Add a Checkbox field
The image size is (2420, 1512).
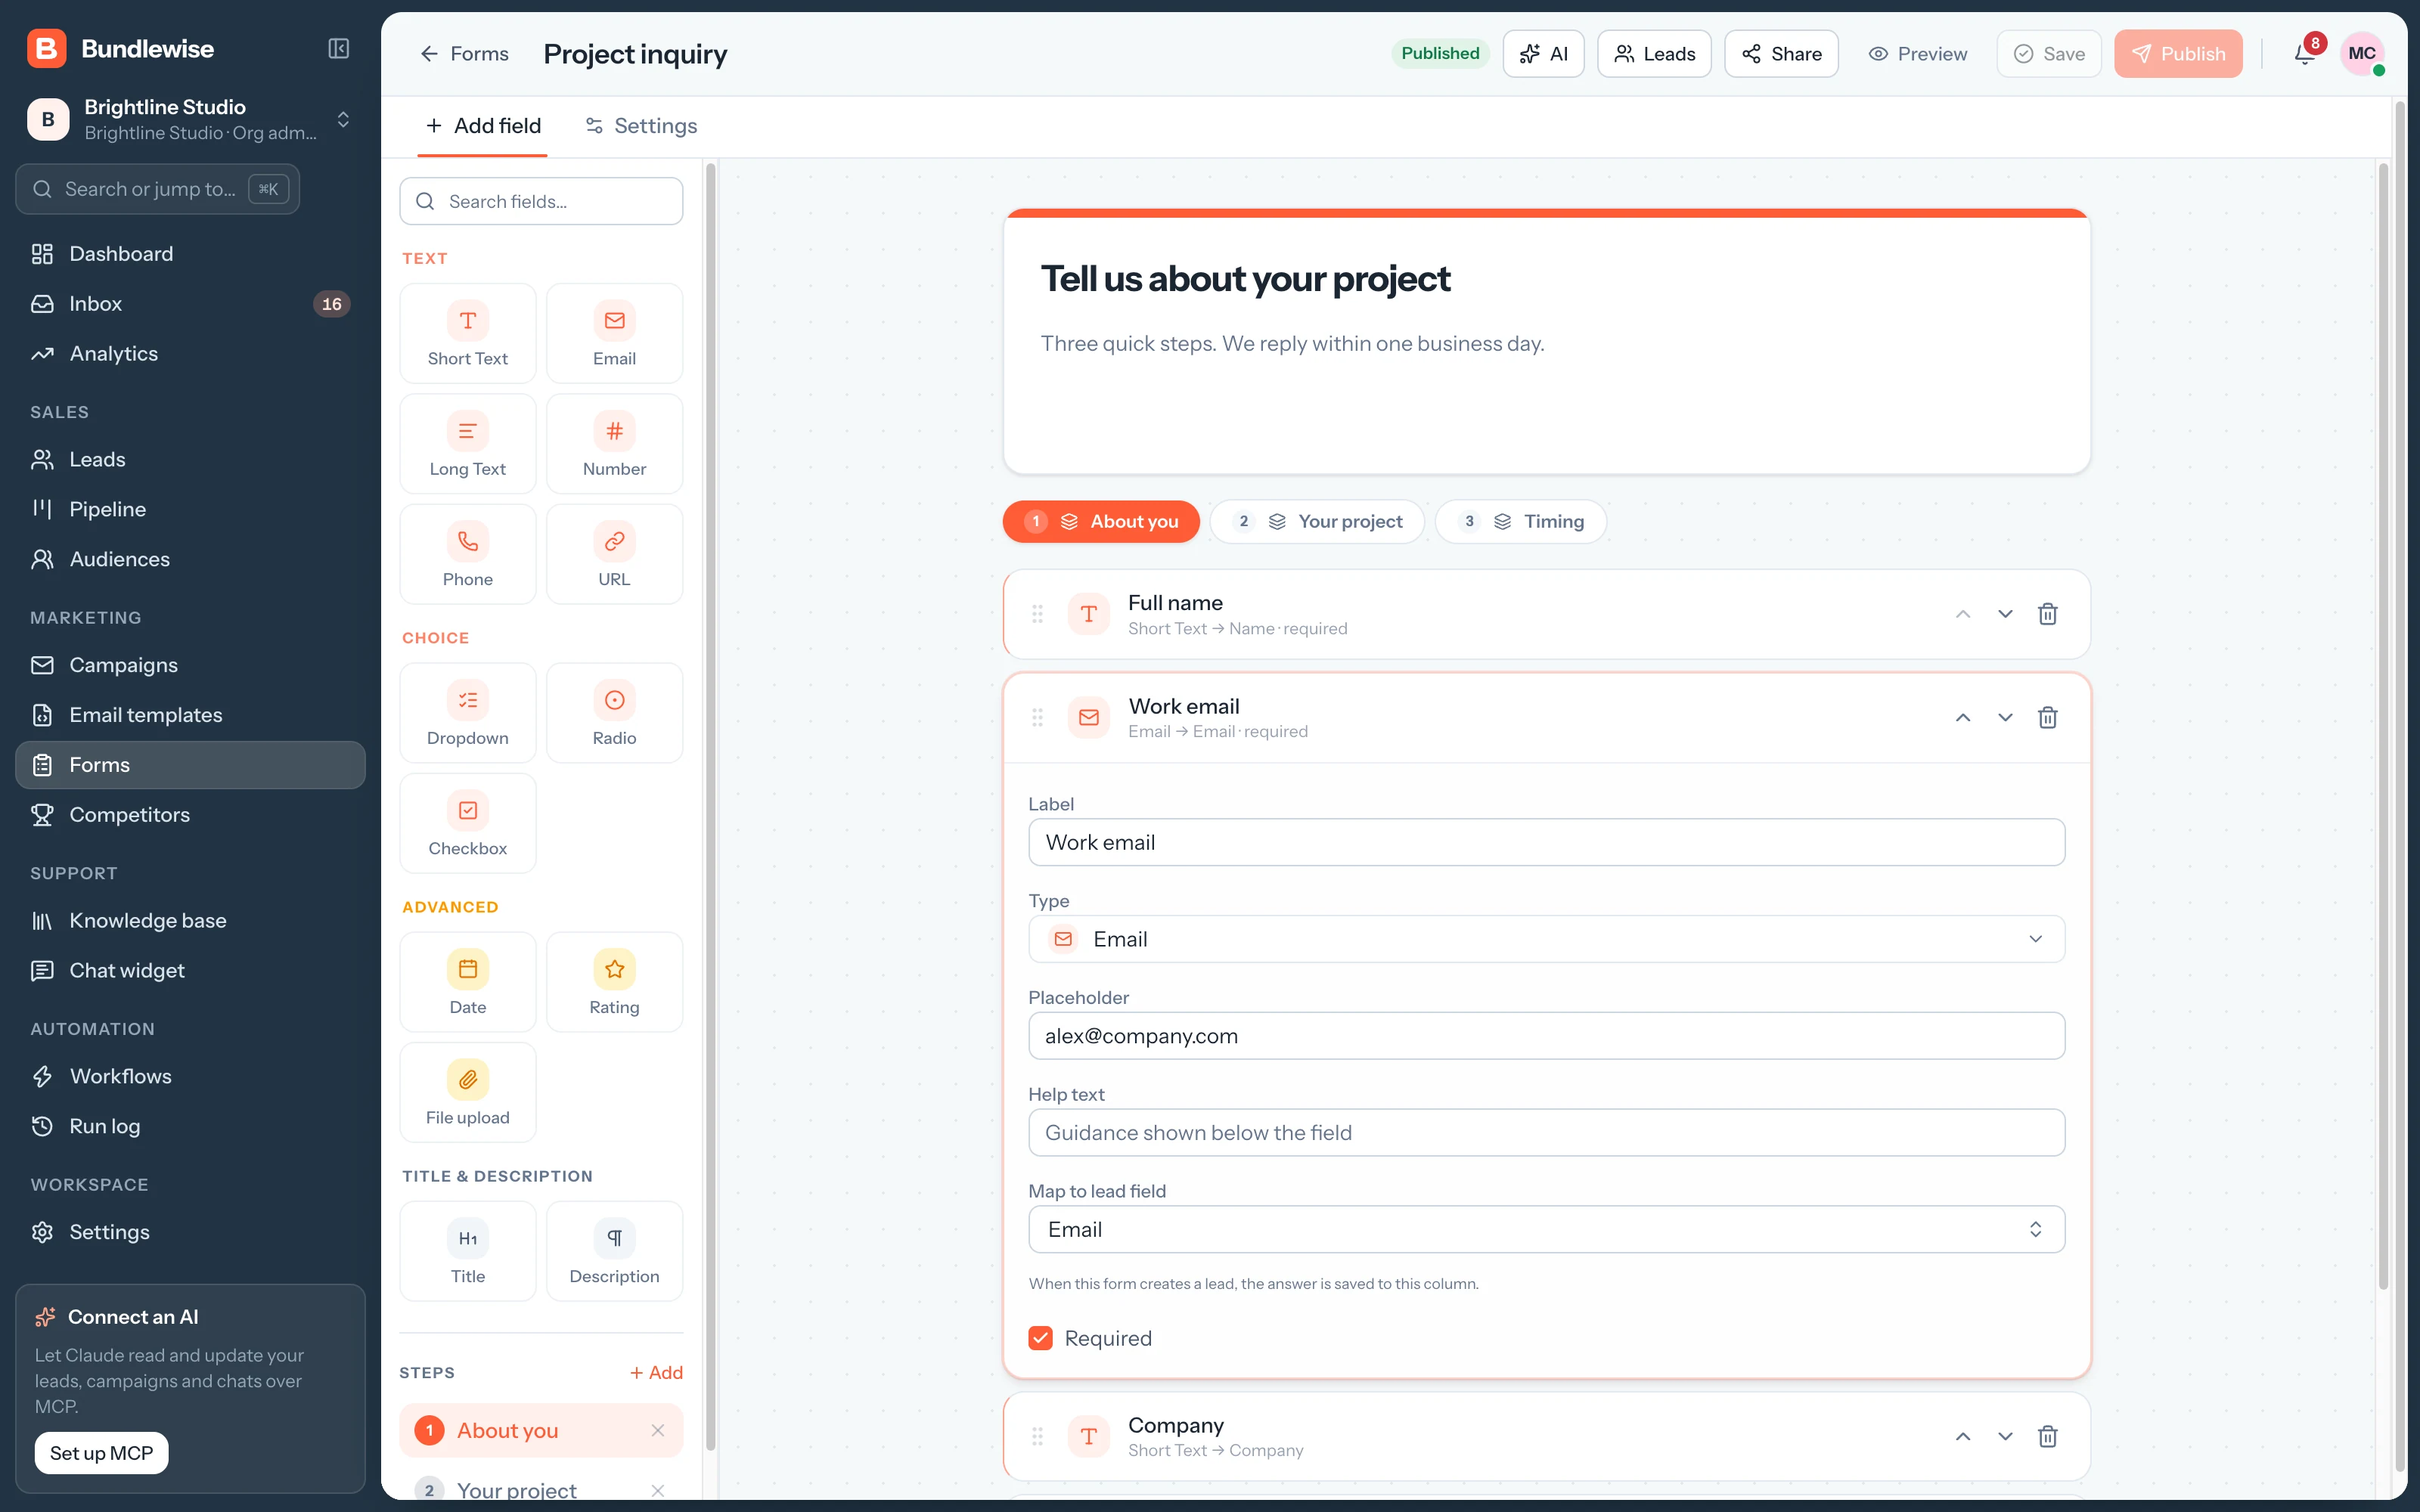468,824
